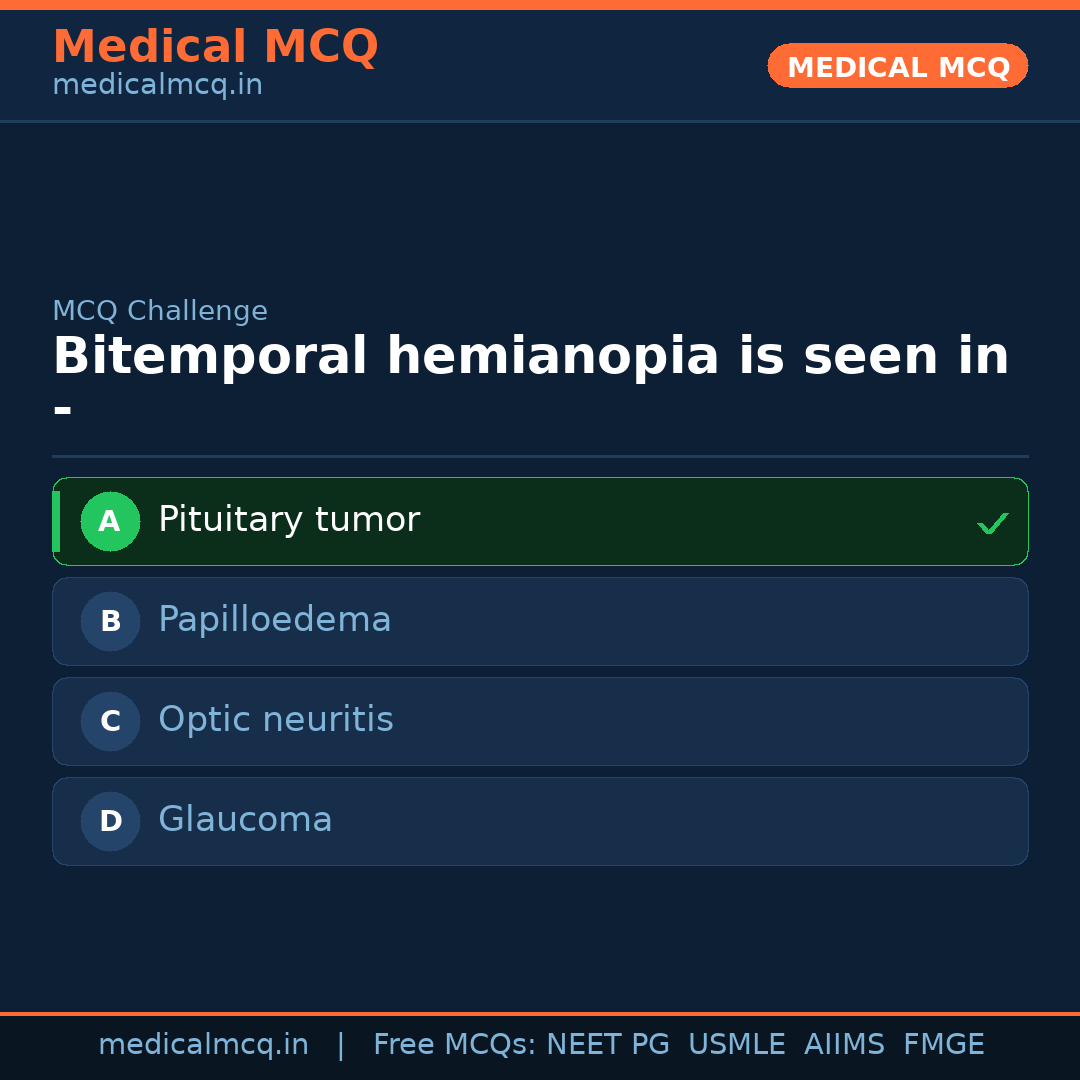
Task: Select the Pituitary tumor answer
Action: coord(289,520)
